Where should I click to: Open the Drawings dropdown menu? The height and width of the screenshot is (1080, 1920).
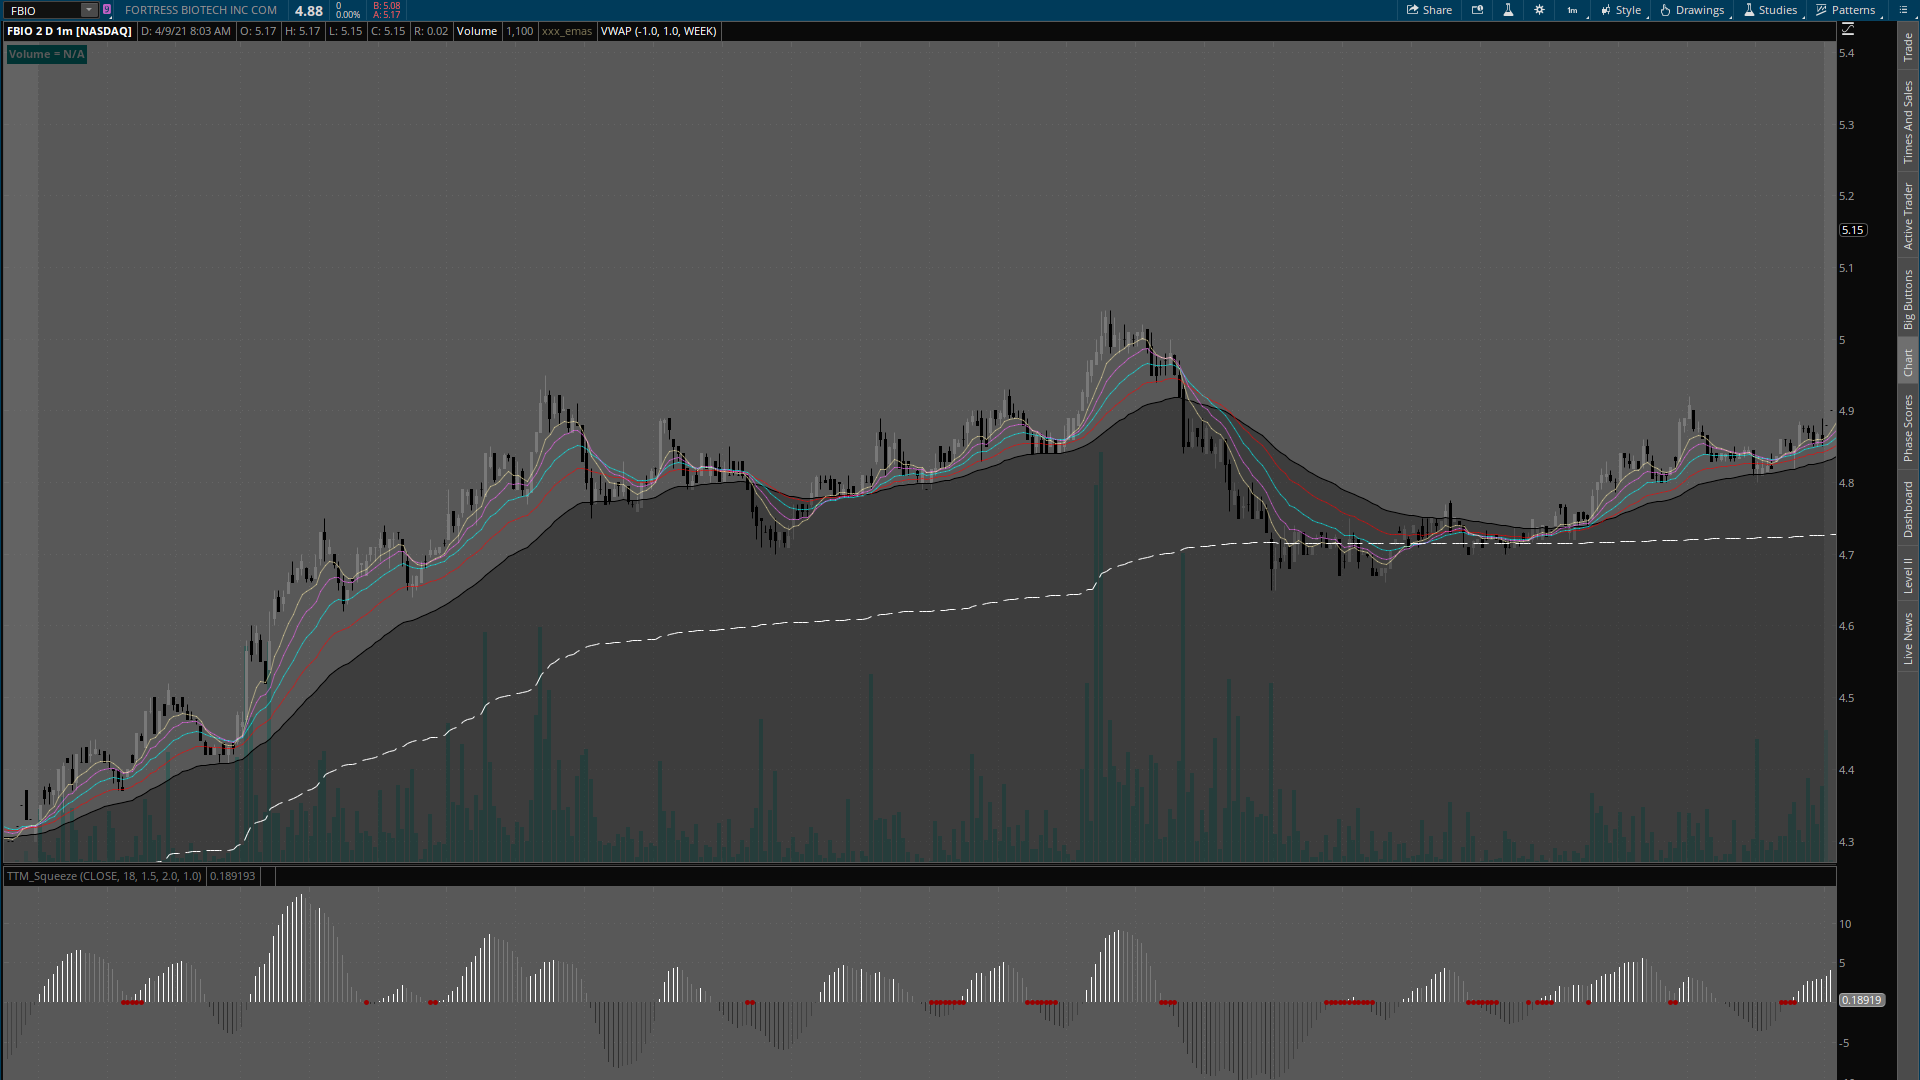coord(1692,10)
